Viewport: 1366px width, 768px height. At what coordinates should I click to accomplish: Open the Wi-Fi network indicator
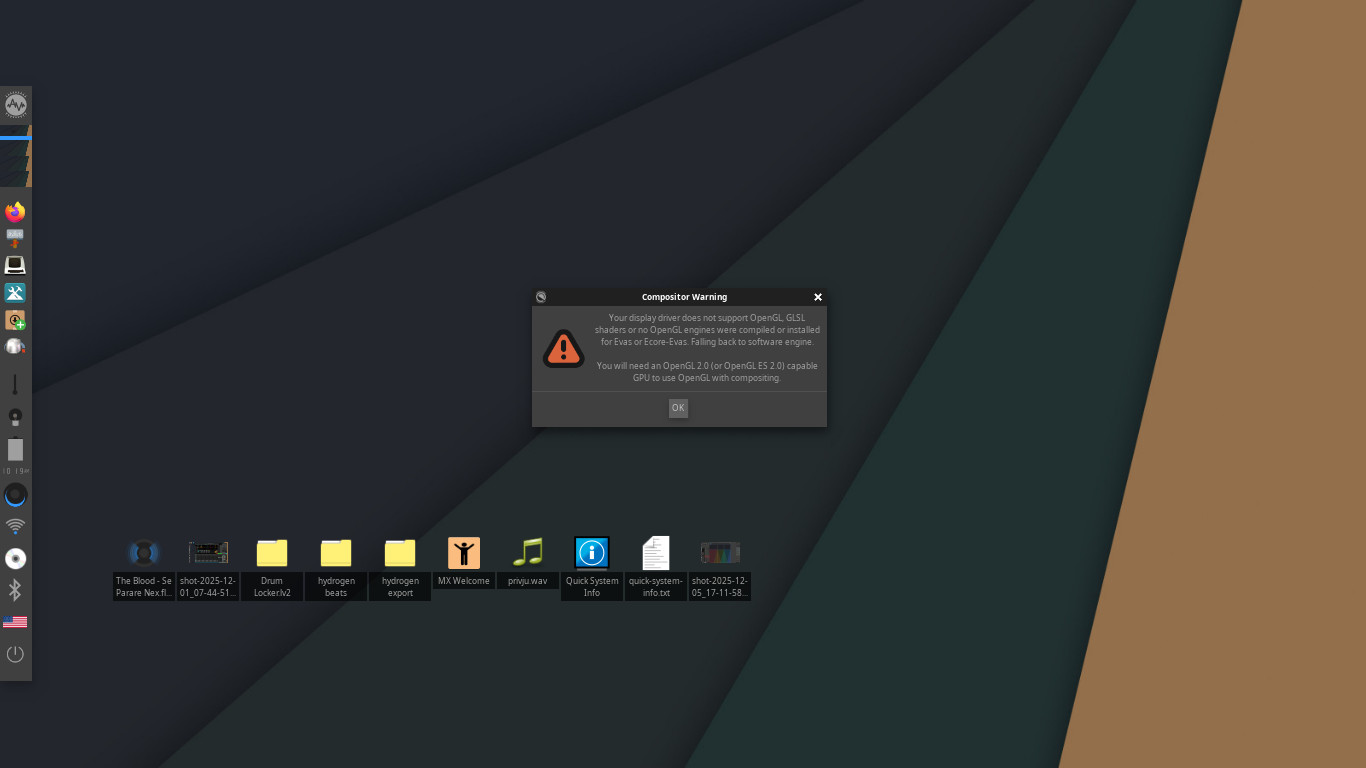[x=15, y=526]
